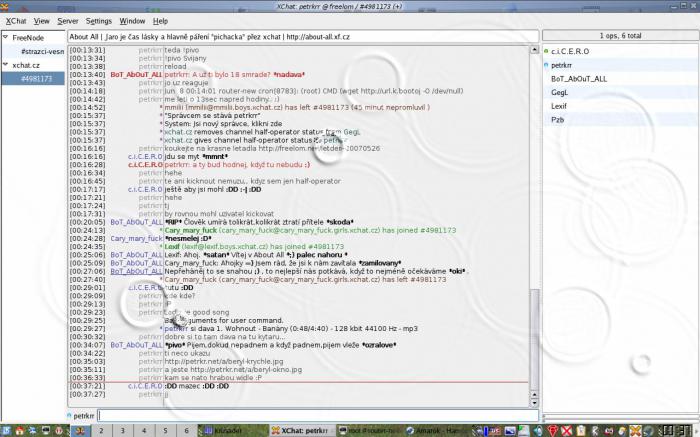Switch to virtual desktop 6

click(x=187, y=431)
